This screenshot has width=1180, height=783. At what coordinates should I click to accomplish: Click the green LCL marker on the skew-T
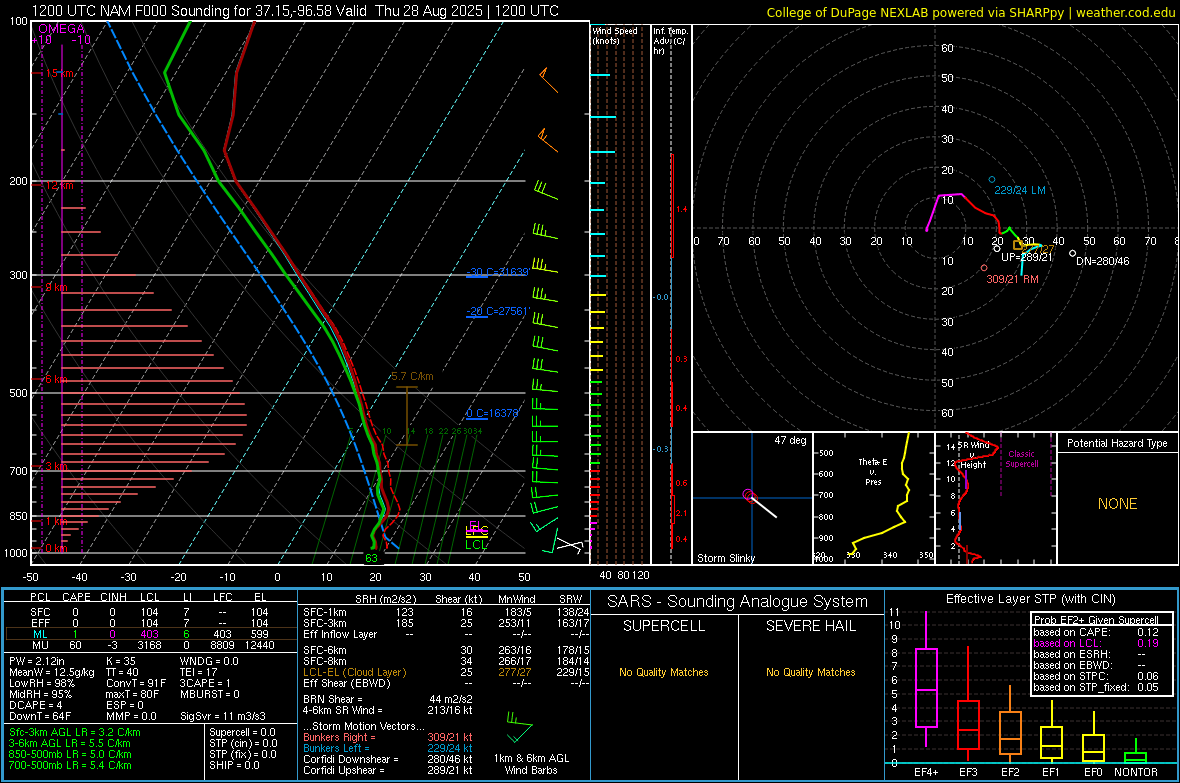[x=476, y=545]
